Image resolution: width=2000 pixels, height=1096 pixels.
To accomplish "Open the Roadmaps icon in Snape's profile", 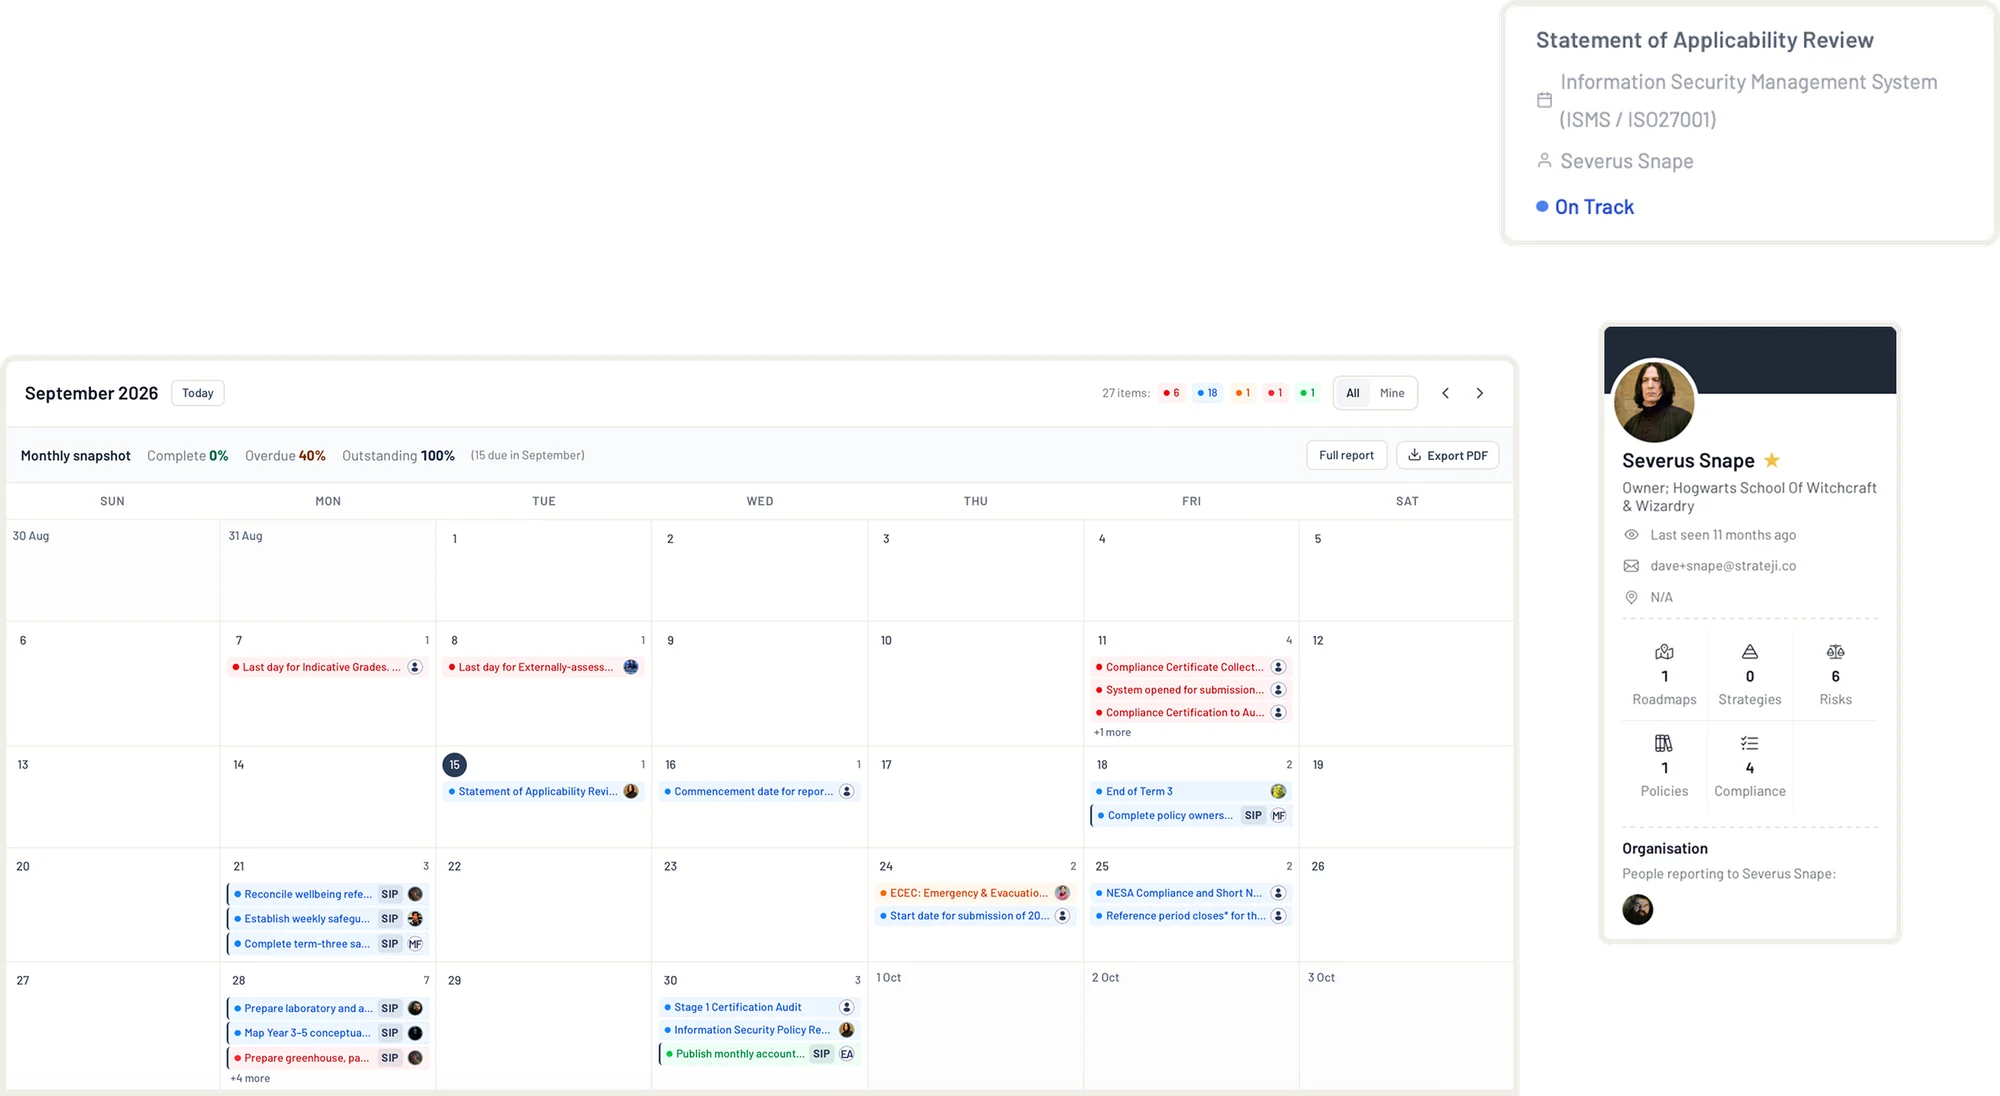I will coord(1664,652).
